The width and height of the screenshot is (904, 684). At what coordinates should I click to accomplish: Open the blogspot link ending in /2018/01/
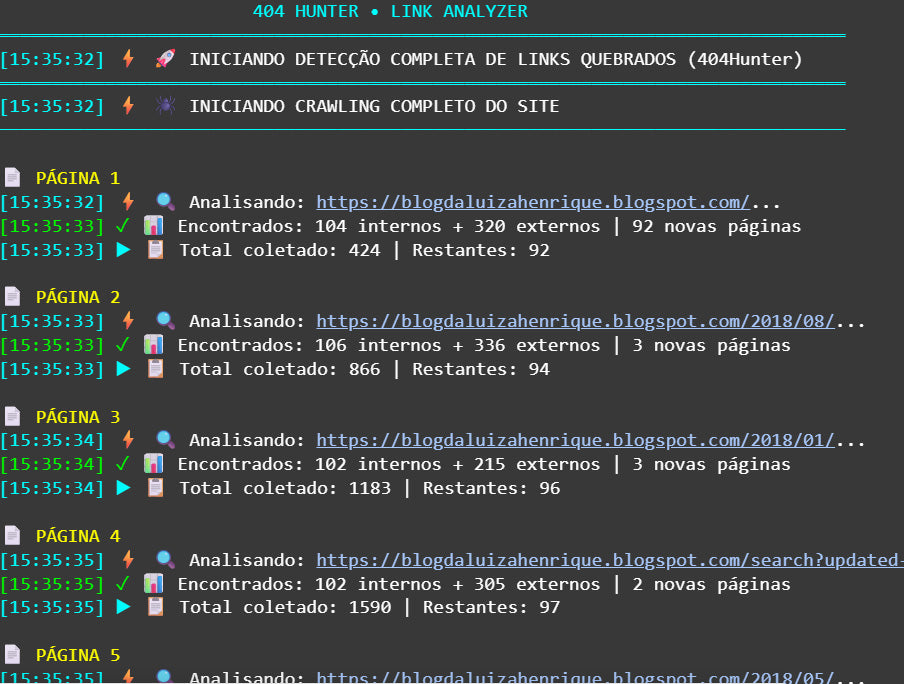point(575,440)
